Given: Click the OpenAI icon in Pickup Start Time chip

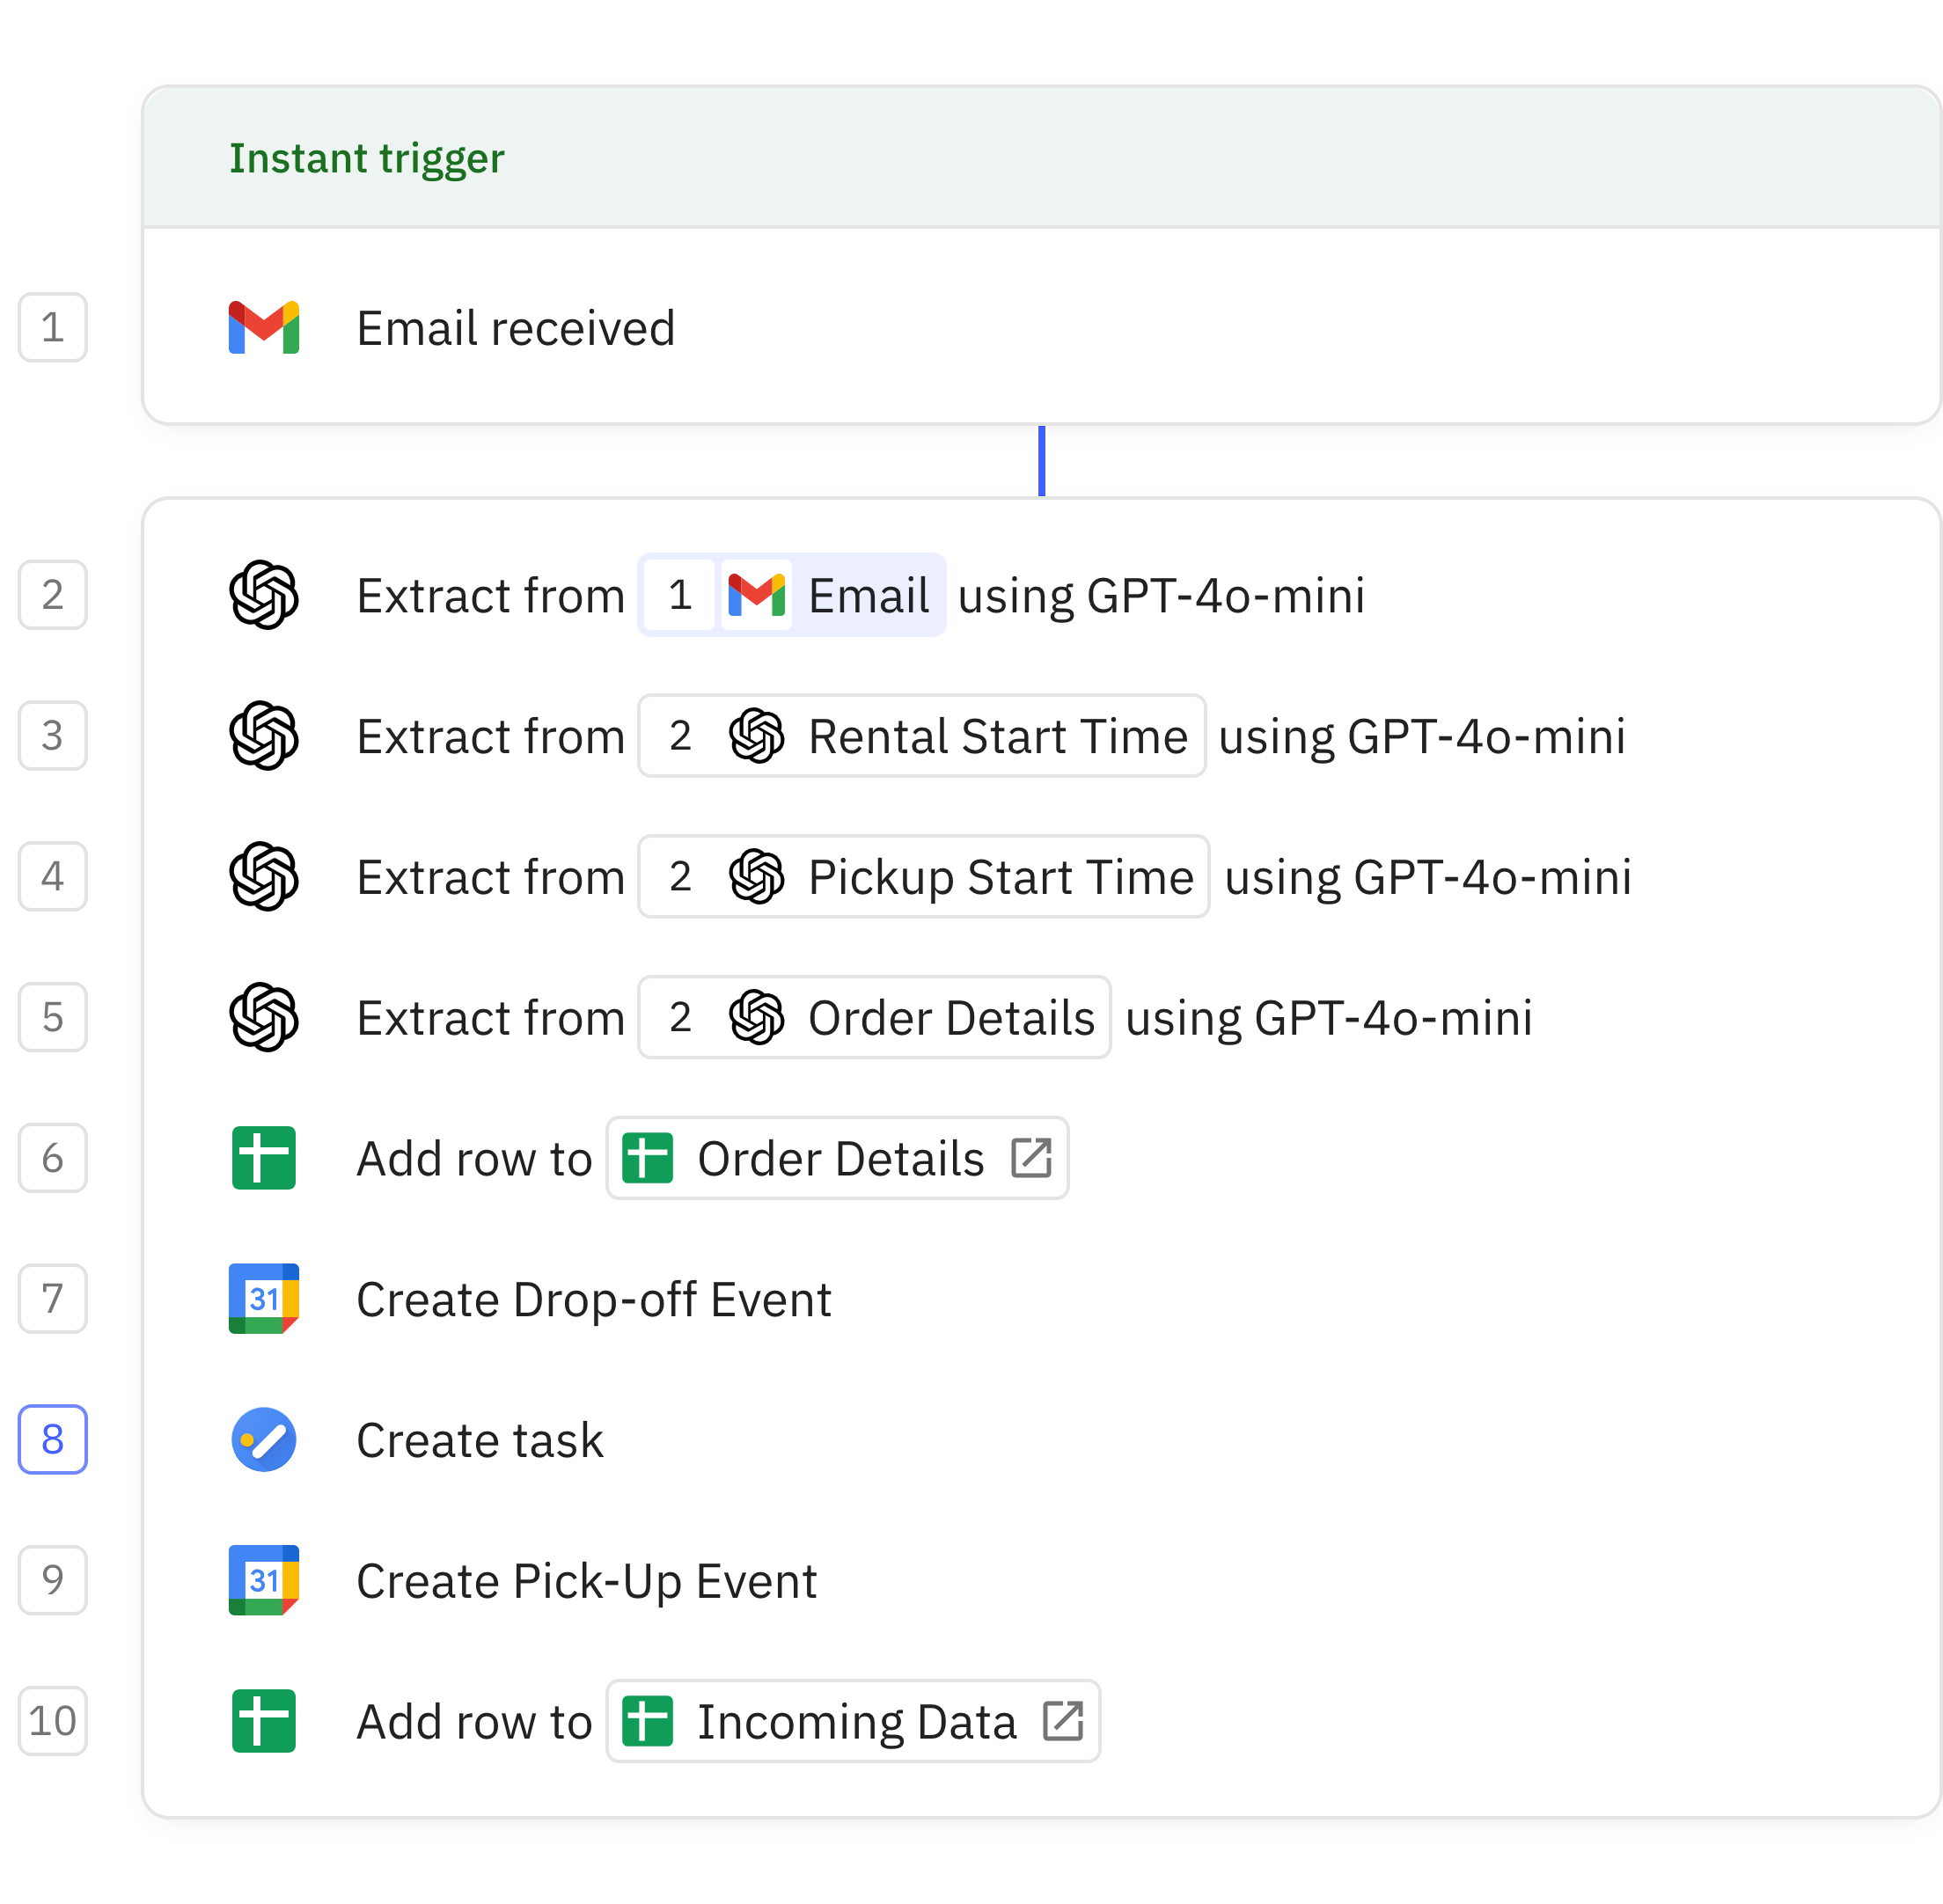Looking at the screenshot, I should (757, 877).
